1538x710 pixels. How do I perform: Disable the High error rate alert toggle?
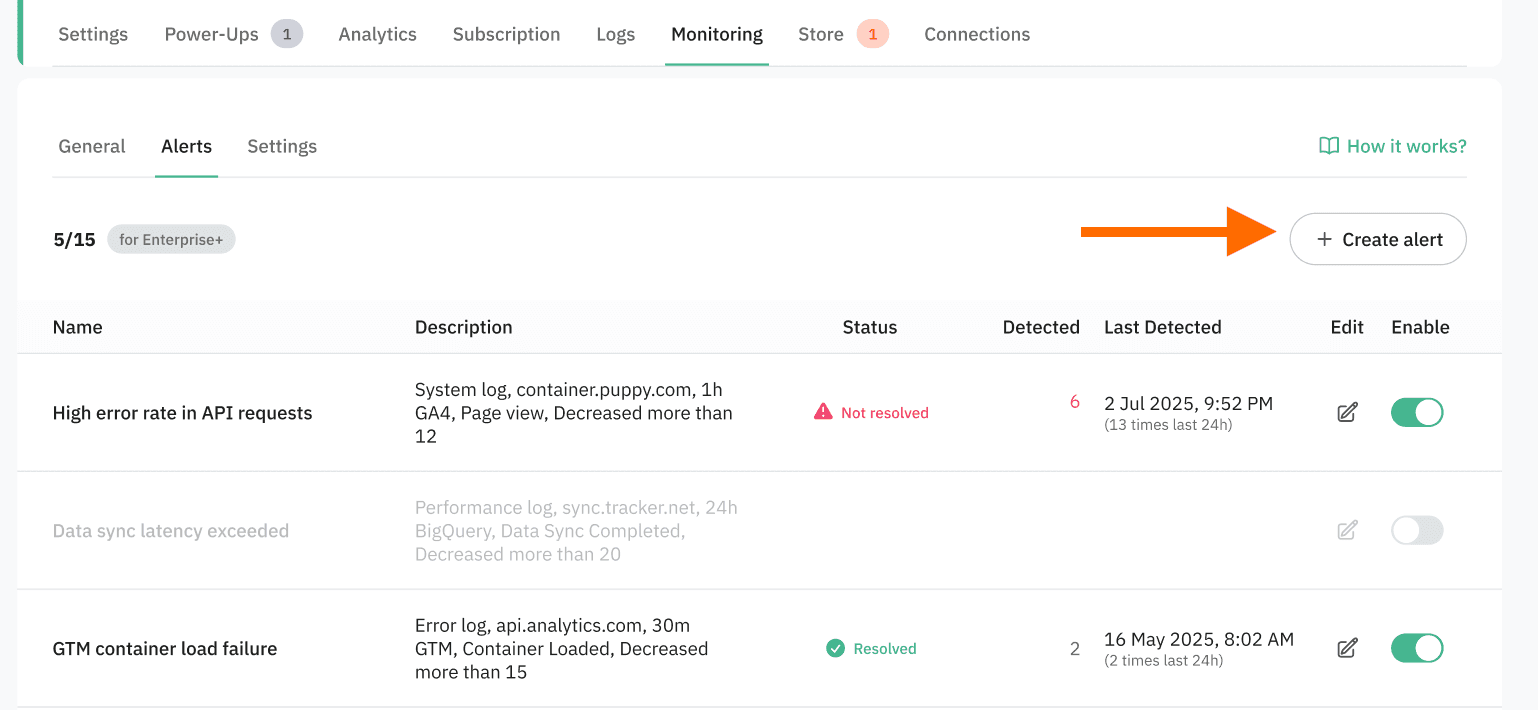[x=1416, y=412]
